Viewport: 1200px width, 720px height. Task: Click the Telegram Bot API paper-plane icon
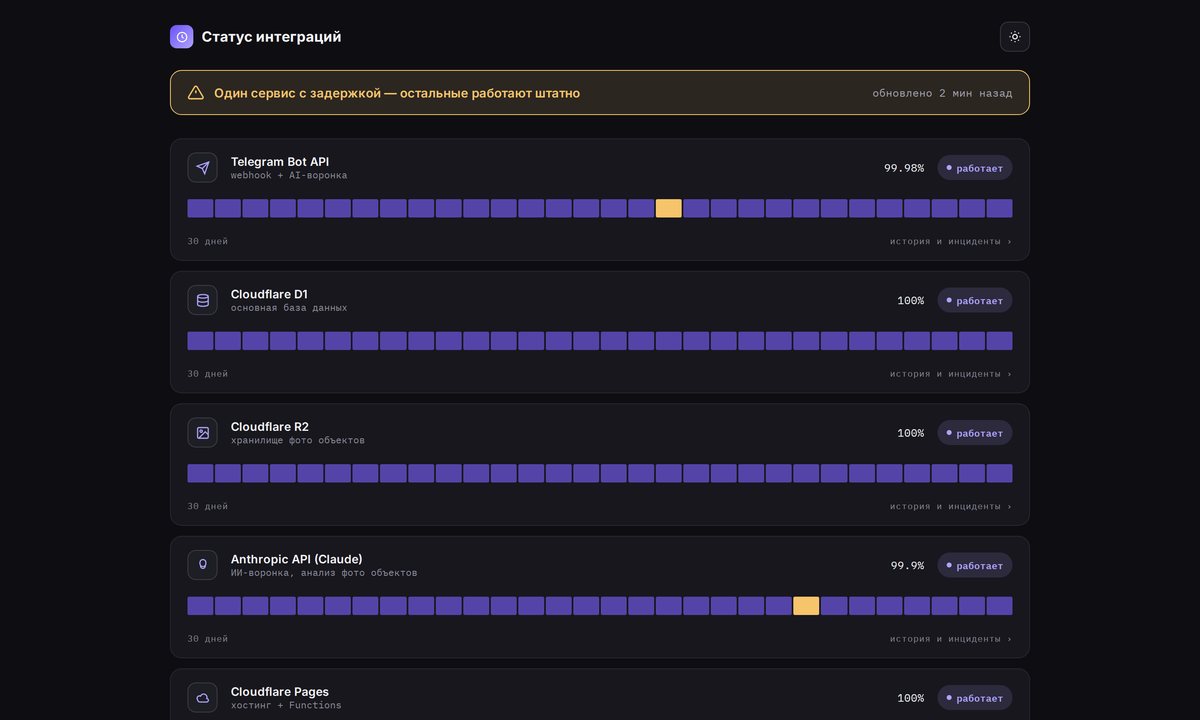coord(203,168)
